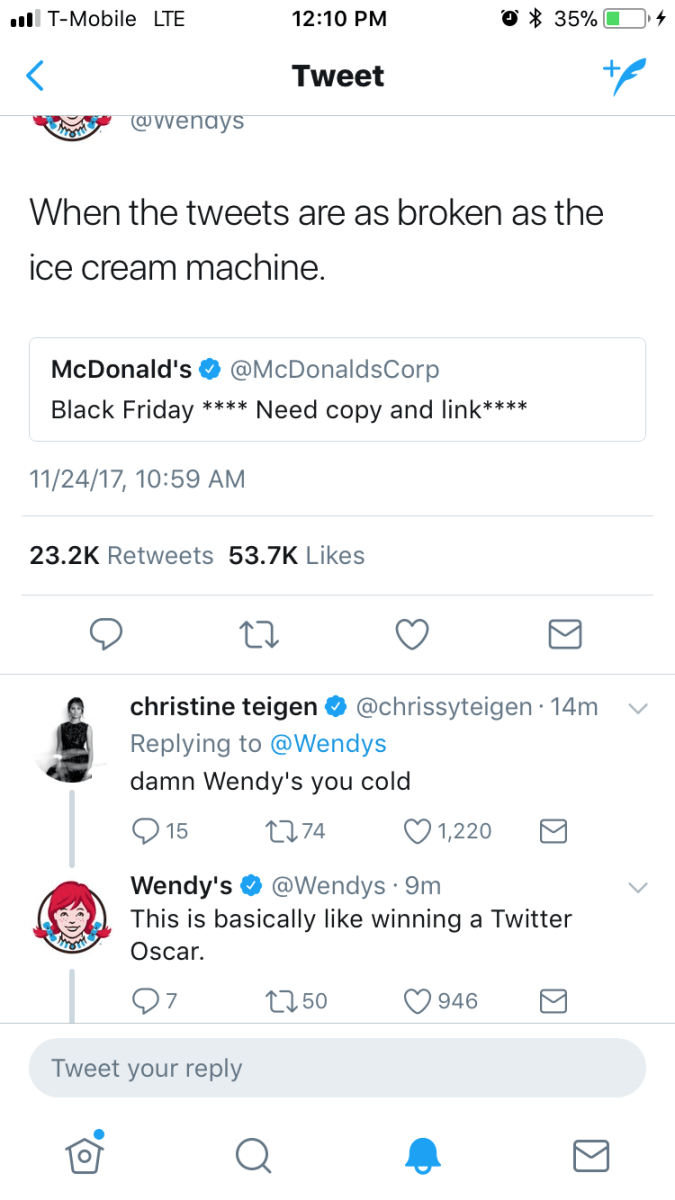Tap the Tweet your reply field

coord(337,1068)
